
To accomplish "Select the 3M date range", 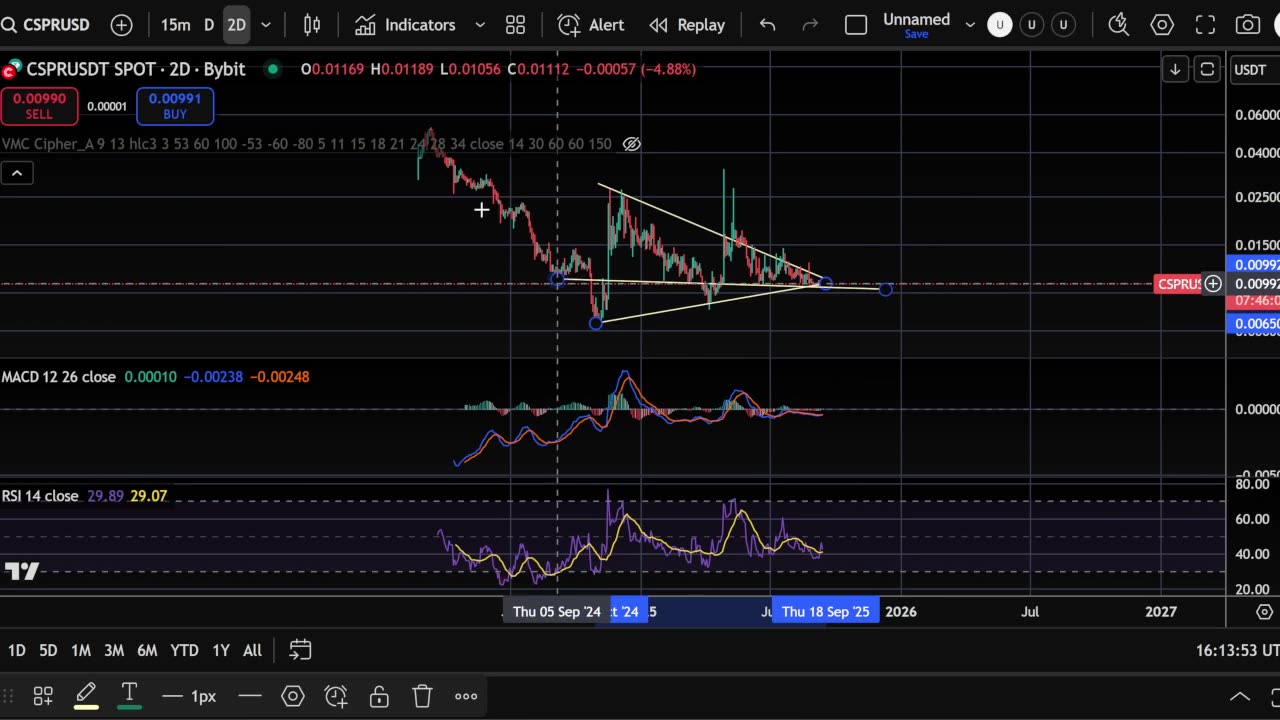I will (x=114, y=650).
